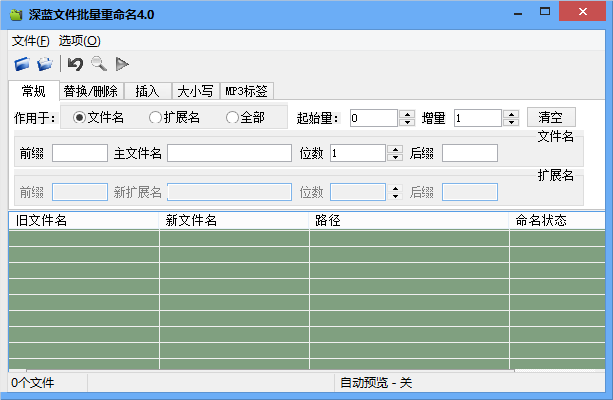Screen dimensions: 613x400
Task: Increase the 增量 value with up arrow
Action: click(x=511, y=114)
